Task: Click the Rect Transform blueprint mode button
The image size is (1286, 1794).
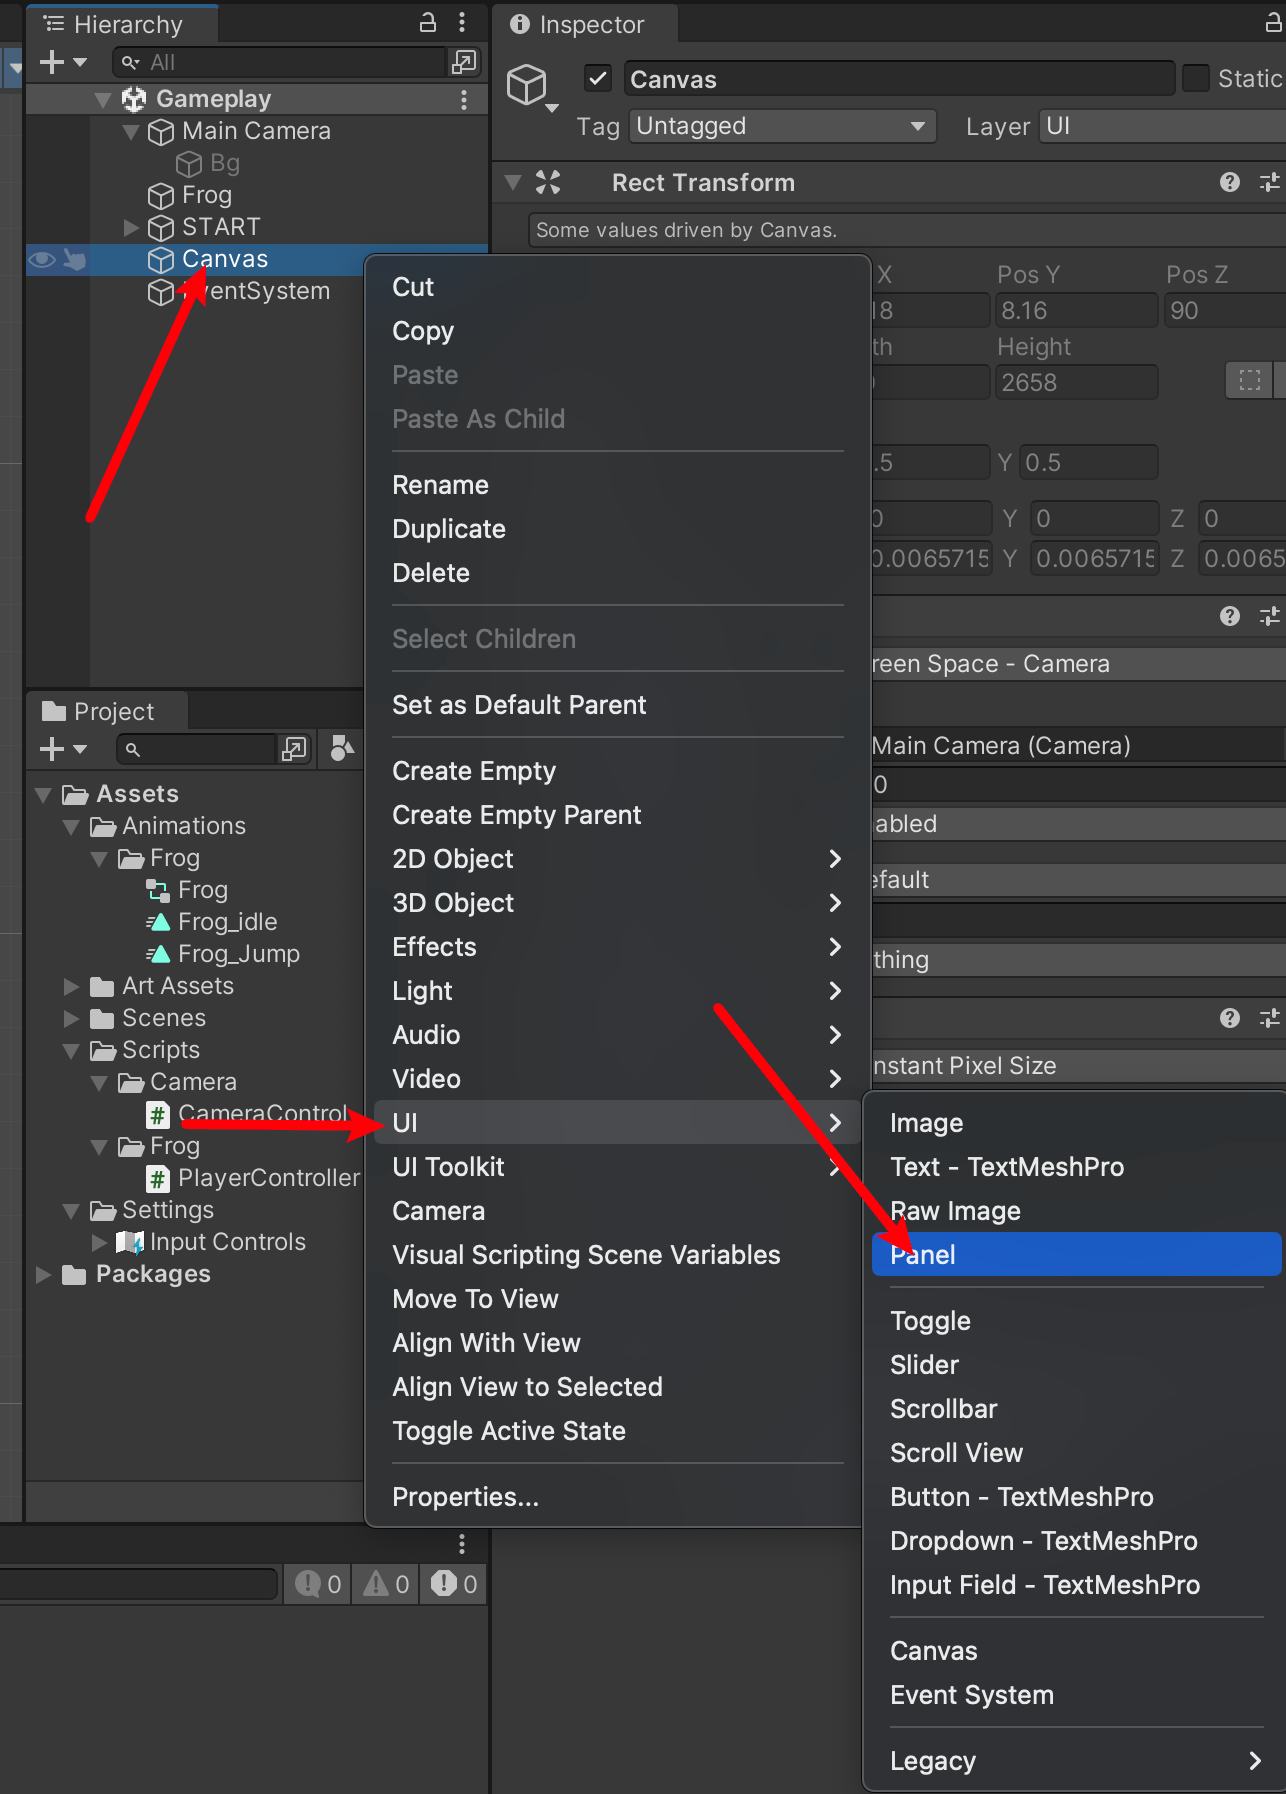Action: [x=1250, y=380]
